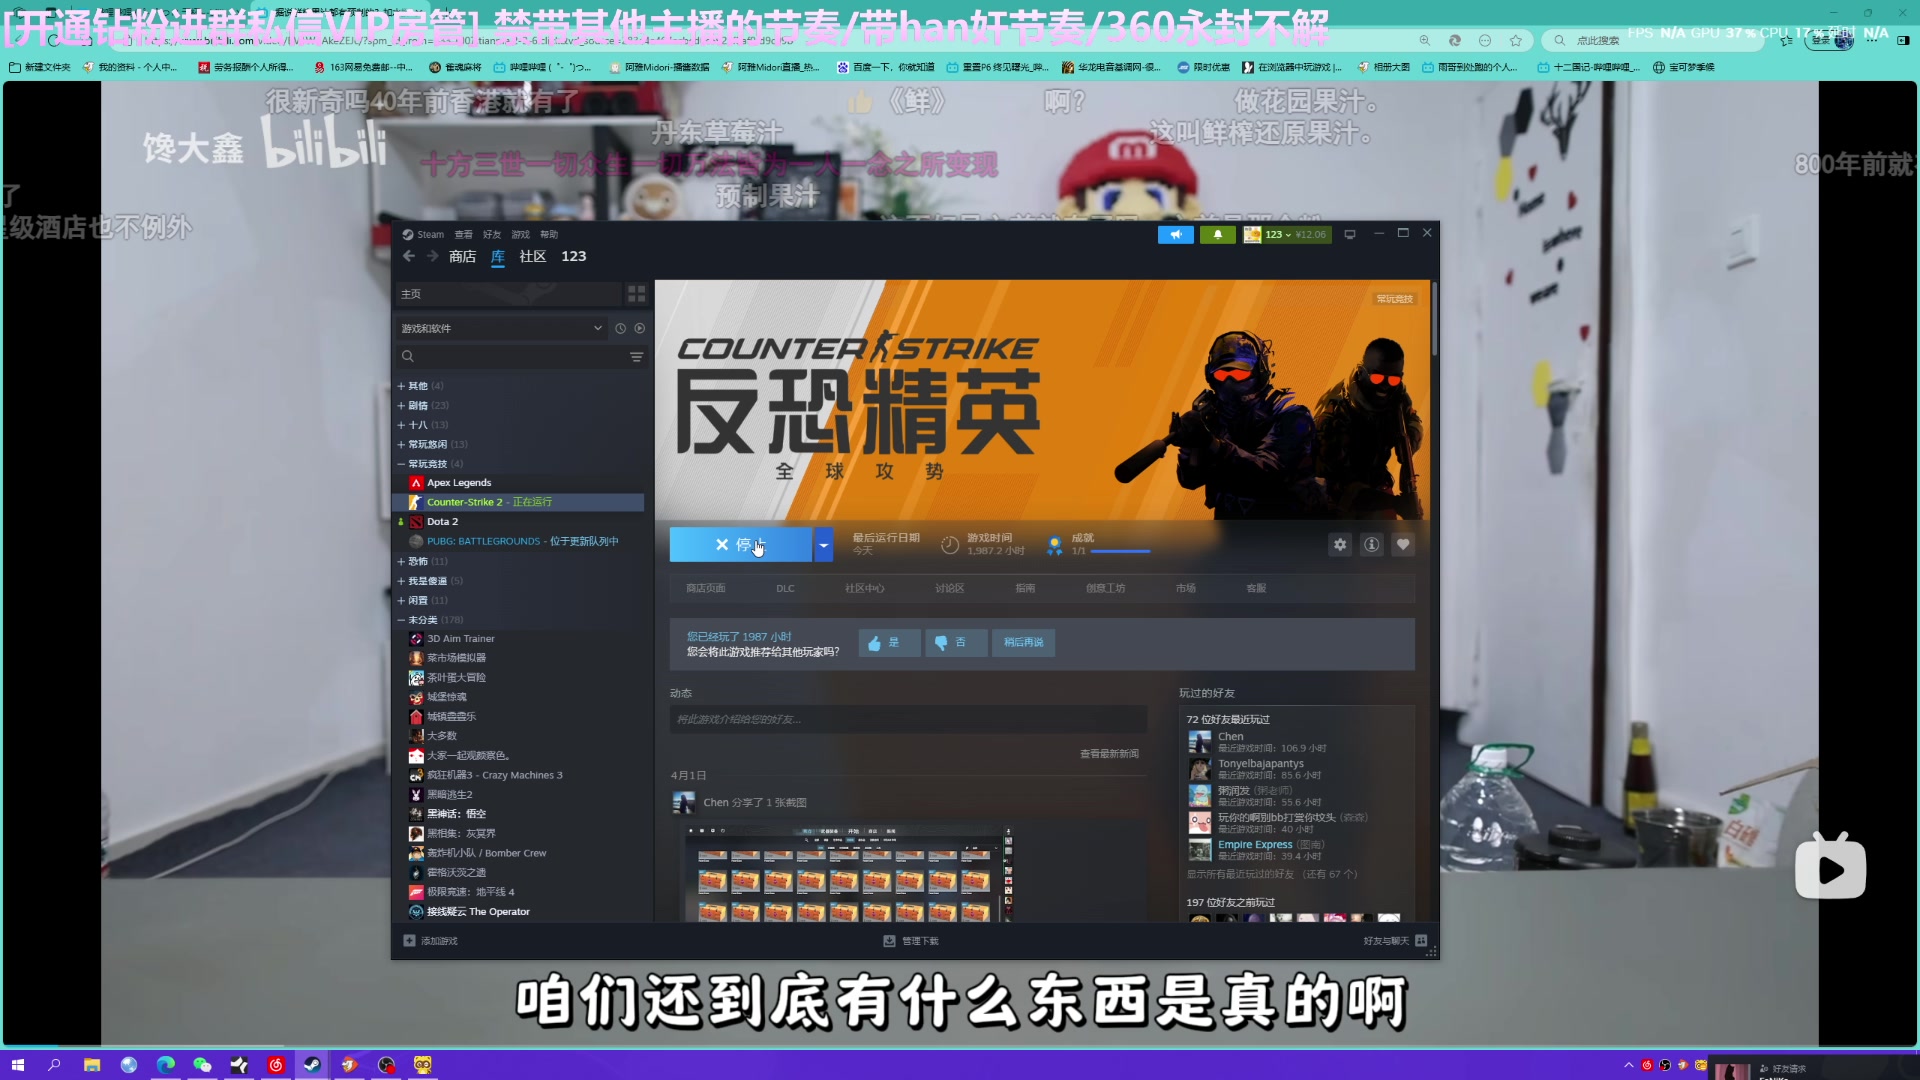The image size is (1920, 1080).
Task: Open 好友与聊天 friends panel
Action: [x=1395, y=941]
